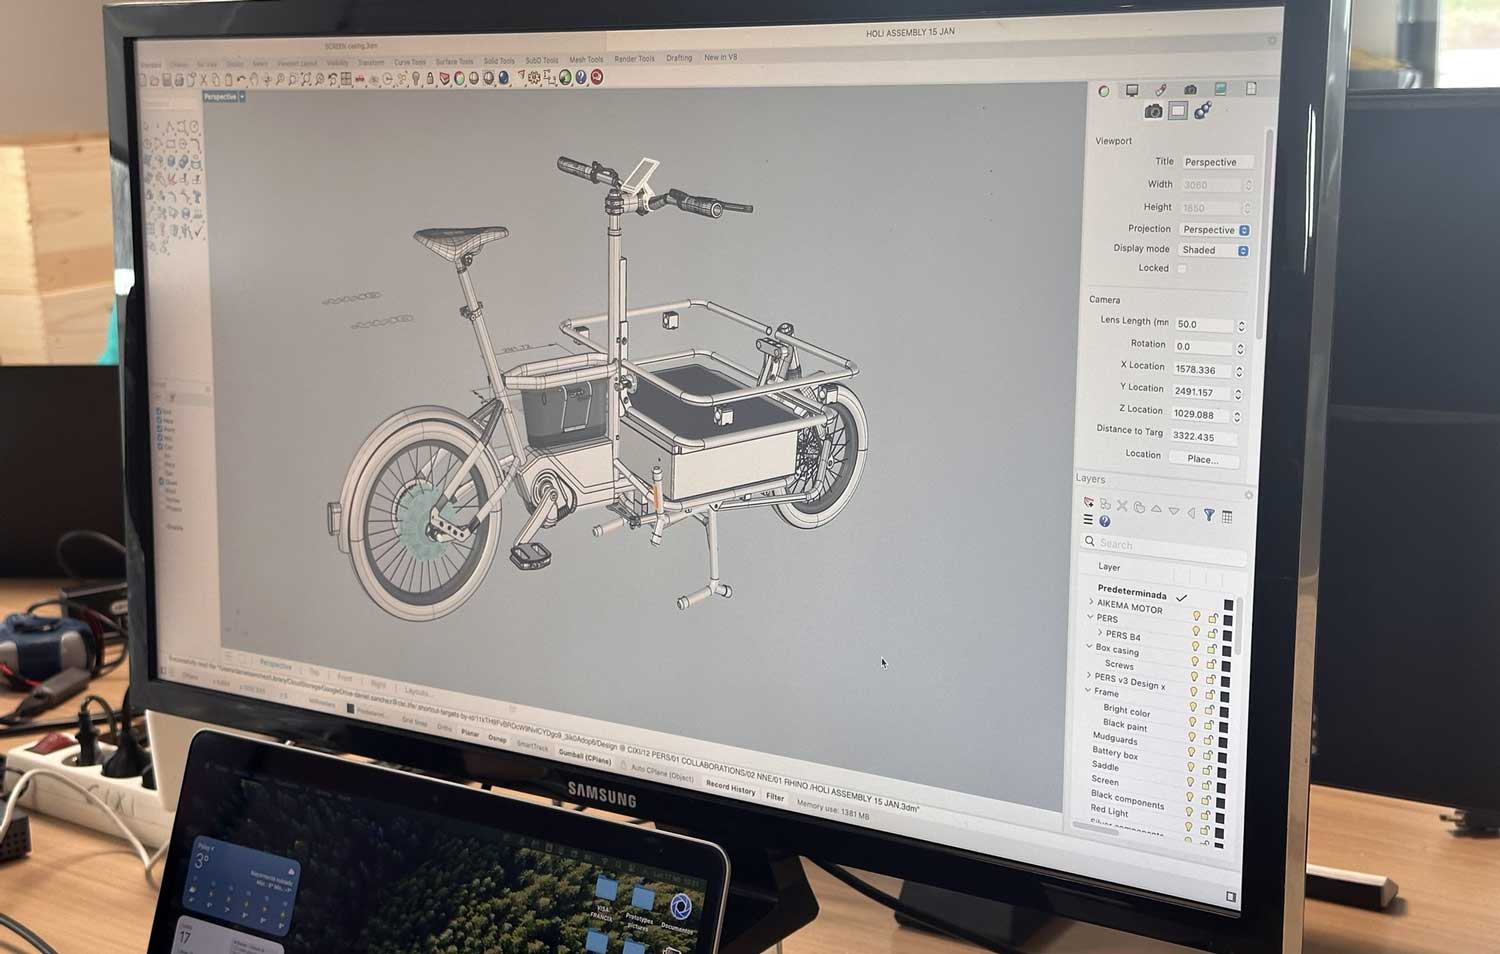Click the move layer up triangle icon
Screen dimensions: 1500x954
coord(1157,509)
